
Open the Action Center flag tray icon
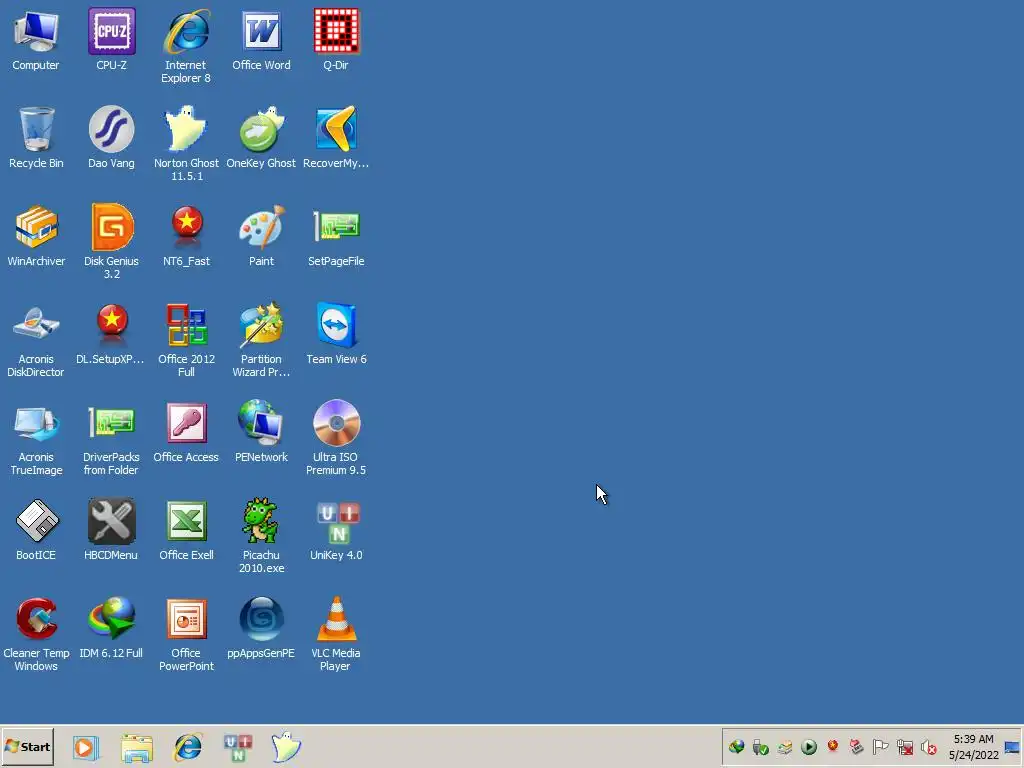click(880, 746)
